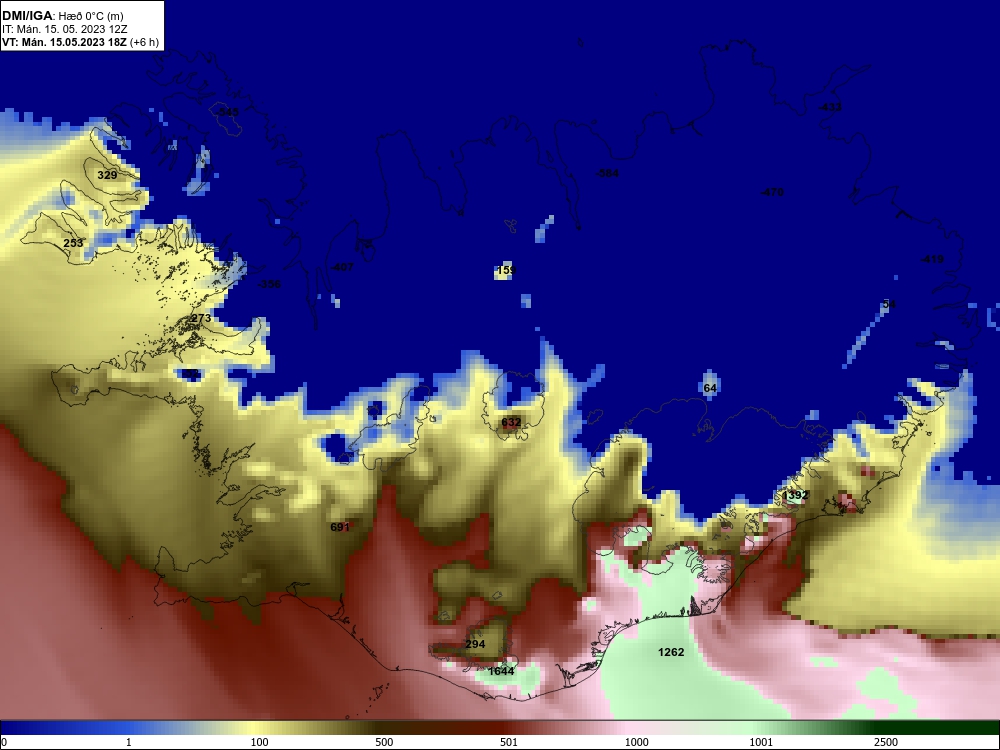Click the map value -419

point(932,260)
